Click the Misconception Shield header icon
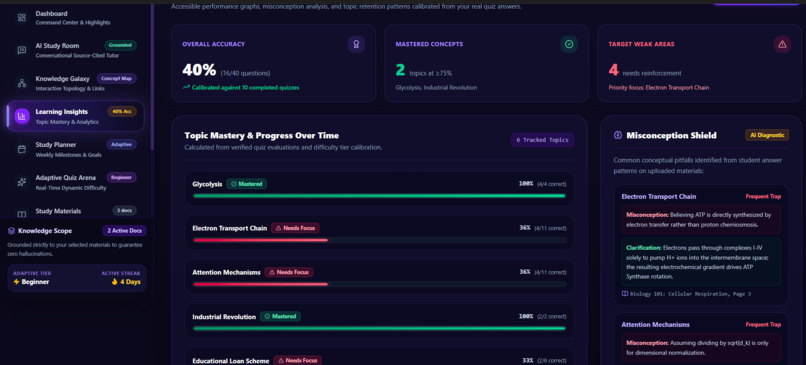The height and width of the screenshot is (365, 806). 618,135
